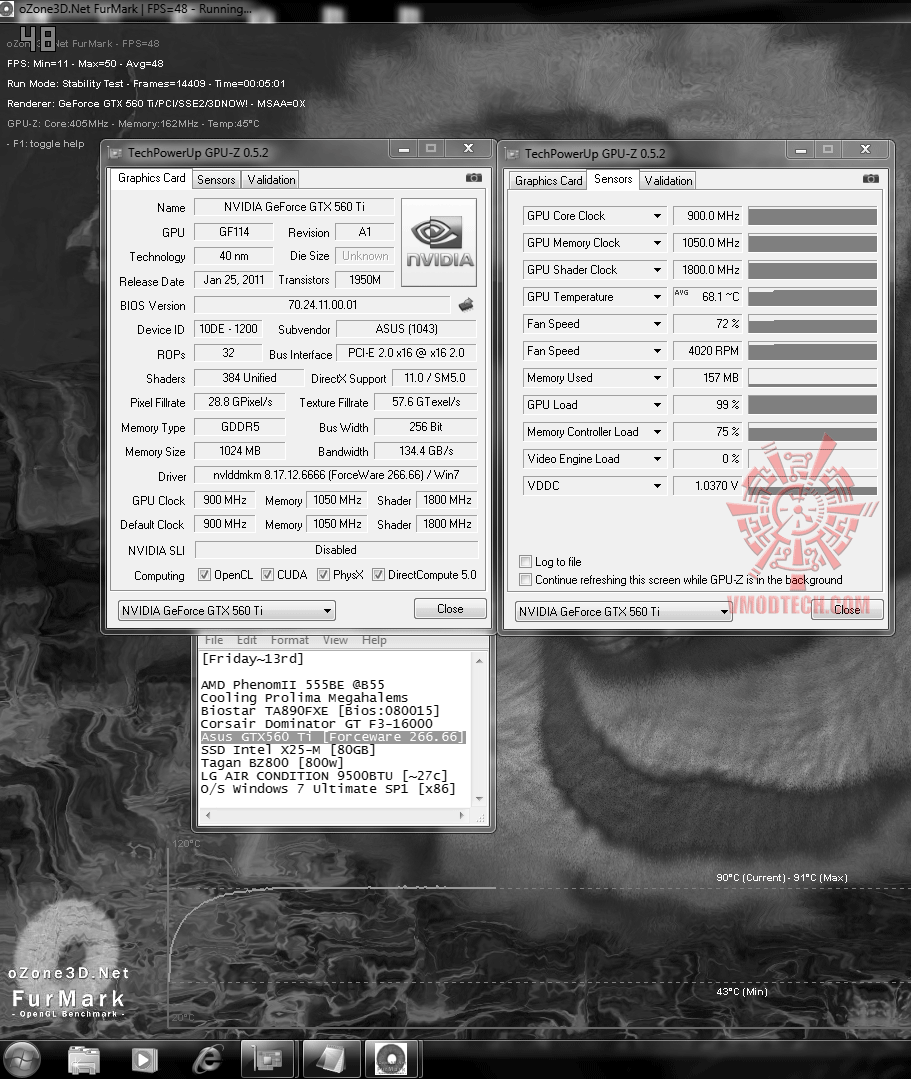
Task: Click '900.0 MHz' GPU Core Clock value
Action: point(707,216)
